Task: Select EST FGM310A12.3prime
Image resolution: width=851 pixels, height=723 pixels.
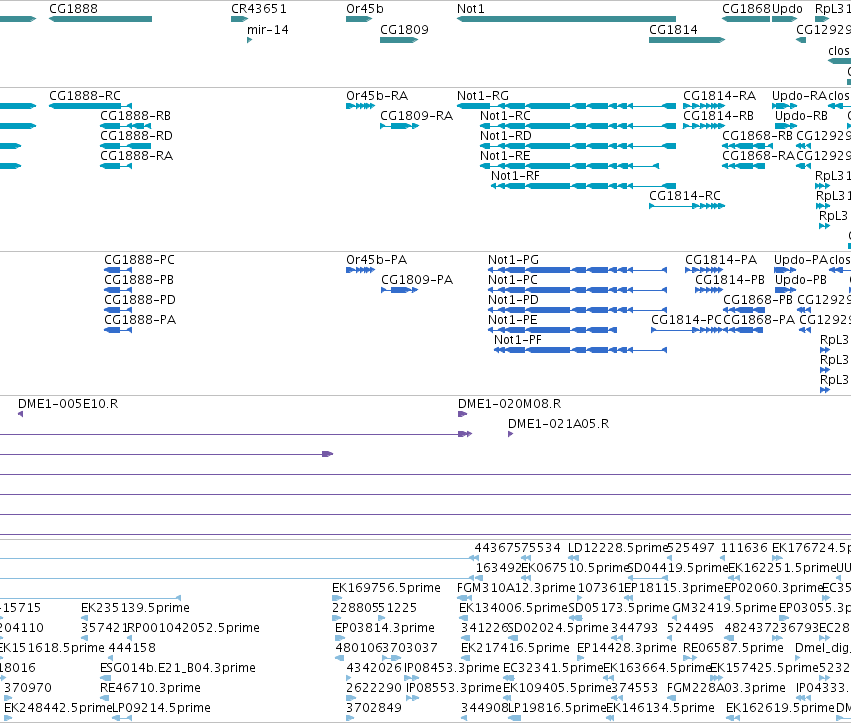Action: point(464,598)
